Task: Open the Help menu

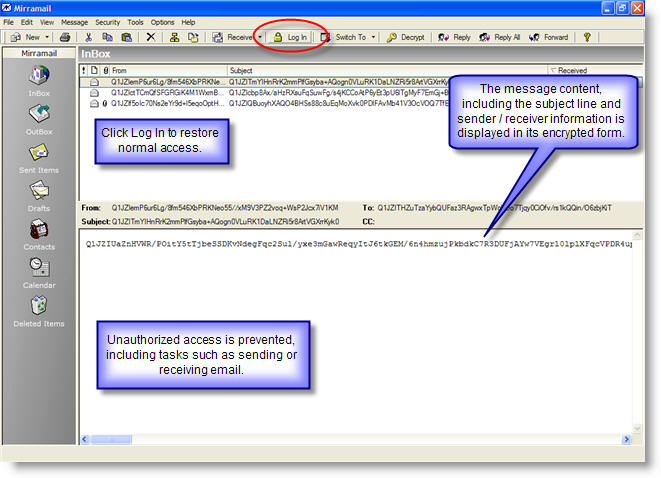Action: click(x=188, y=22)
